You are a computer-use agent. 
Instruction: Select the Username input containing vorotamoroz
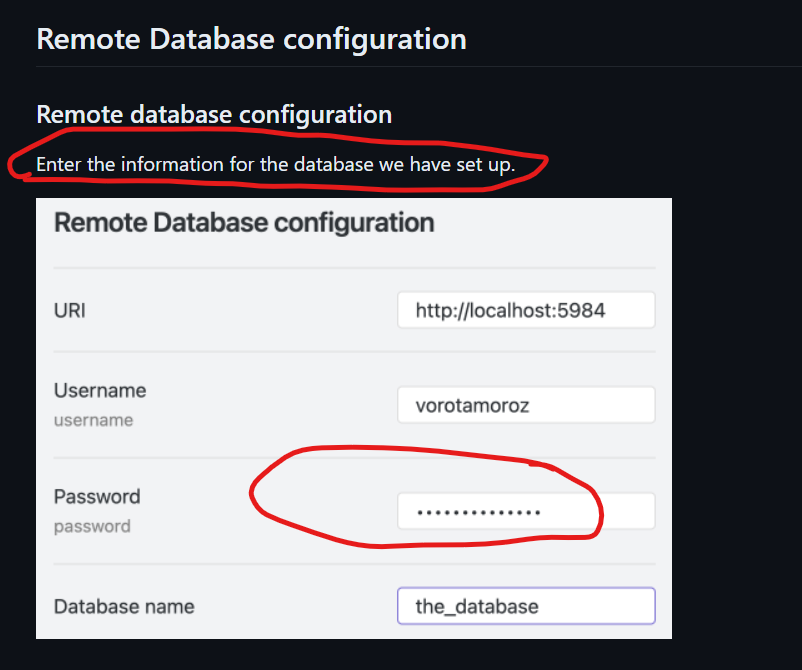pyautogui.click(x=526, y=404)
